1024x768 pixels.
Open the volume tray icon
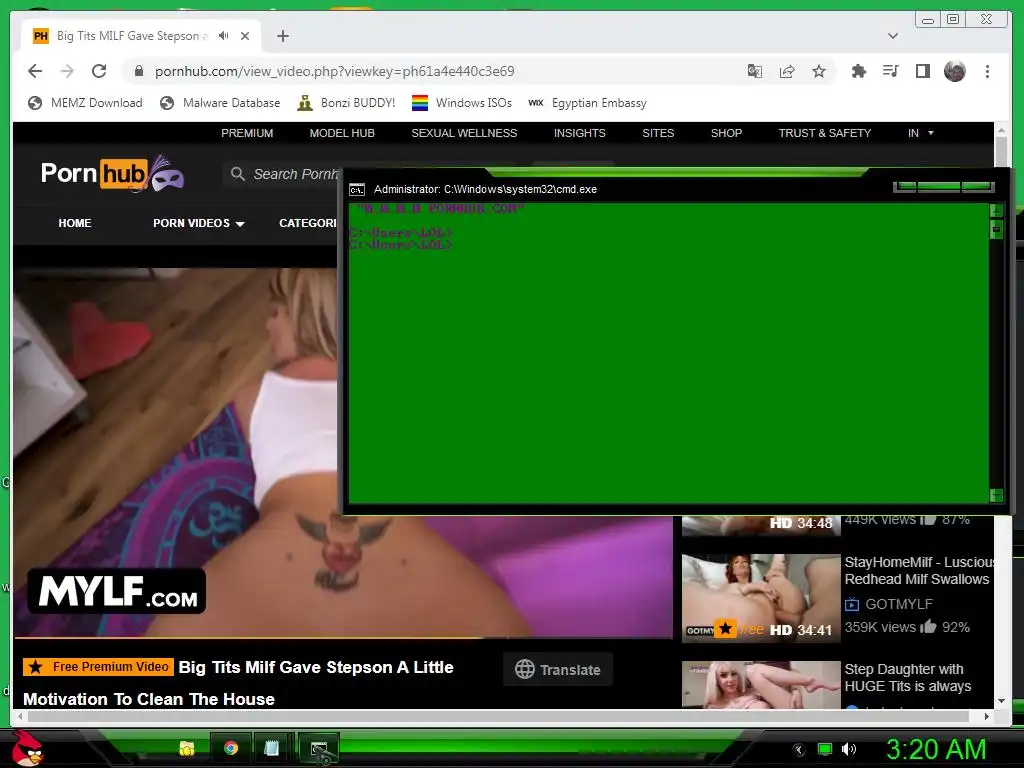pos(849,749)
